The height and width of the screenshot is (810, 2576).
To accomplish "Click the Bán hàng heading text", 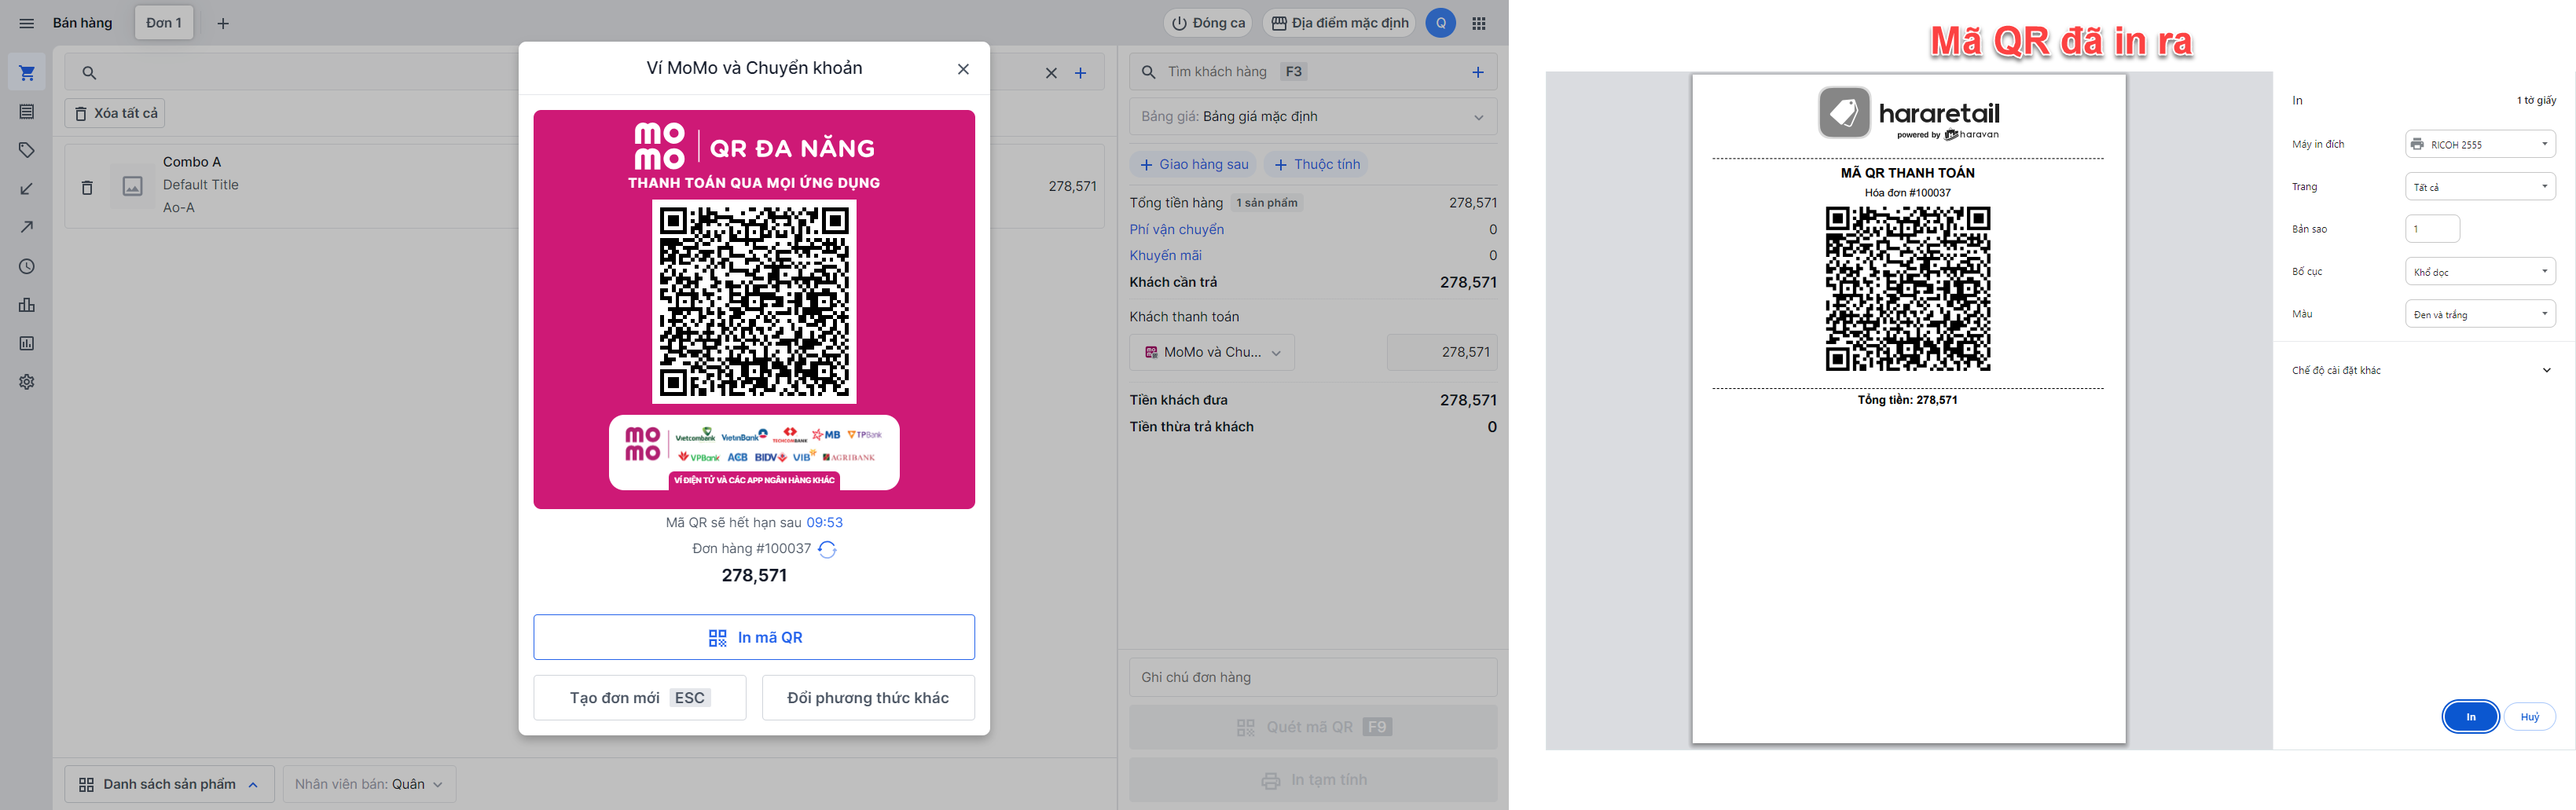I will [x=82, y=23].
